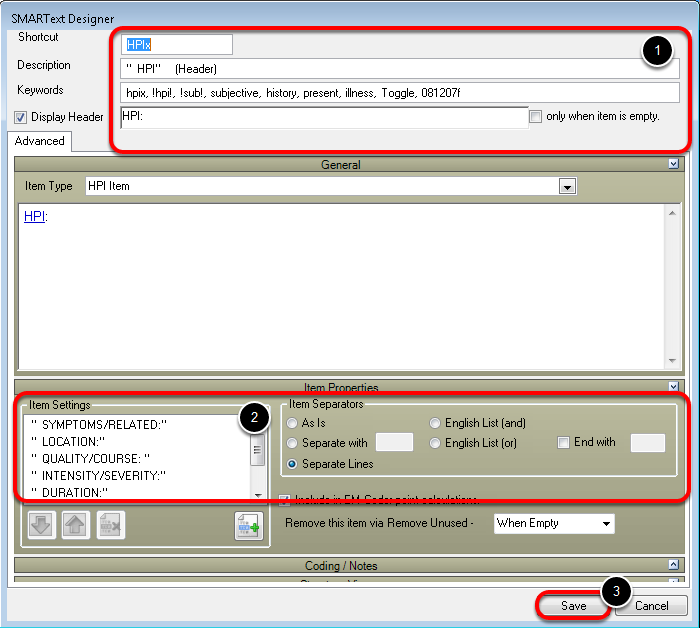Toggle Include in EM-Coder point calculations
This screenshot has height=628, width=700.
coord(284,499)
